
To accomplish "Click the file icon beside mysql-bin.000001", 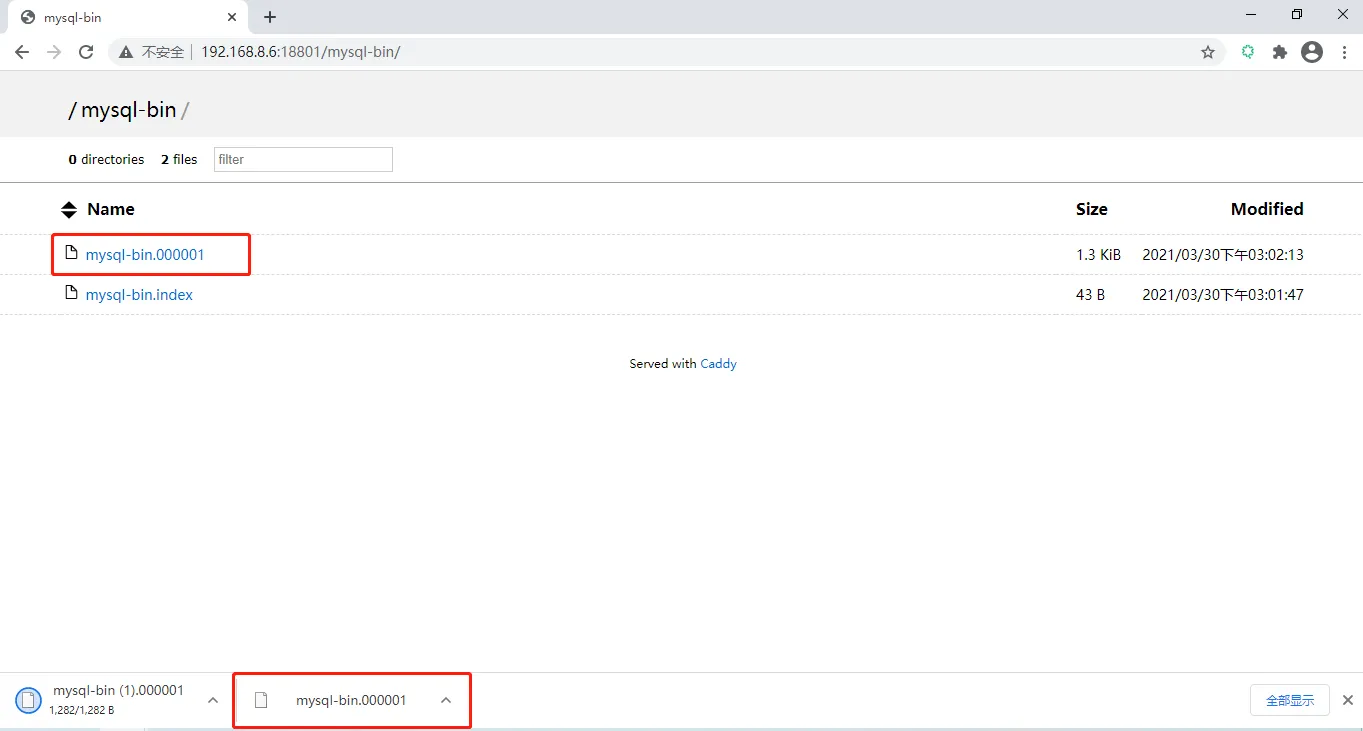I will (x=71, y=253).
